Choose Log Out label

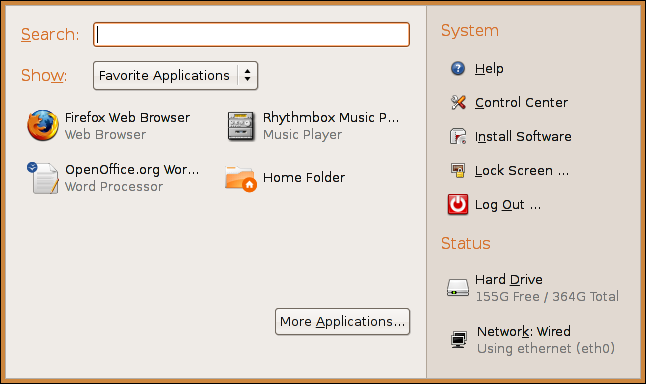[x=508, y=204]
